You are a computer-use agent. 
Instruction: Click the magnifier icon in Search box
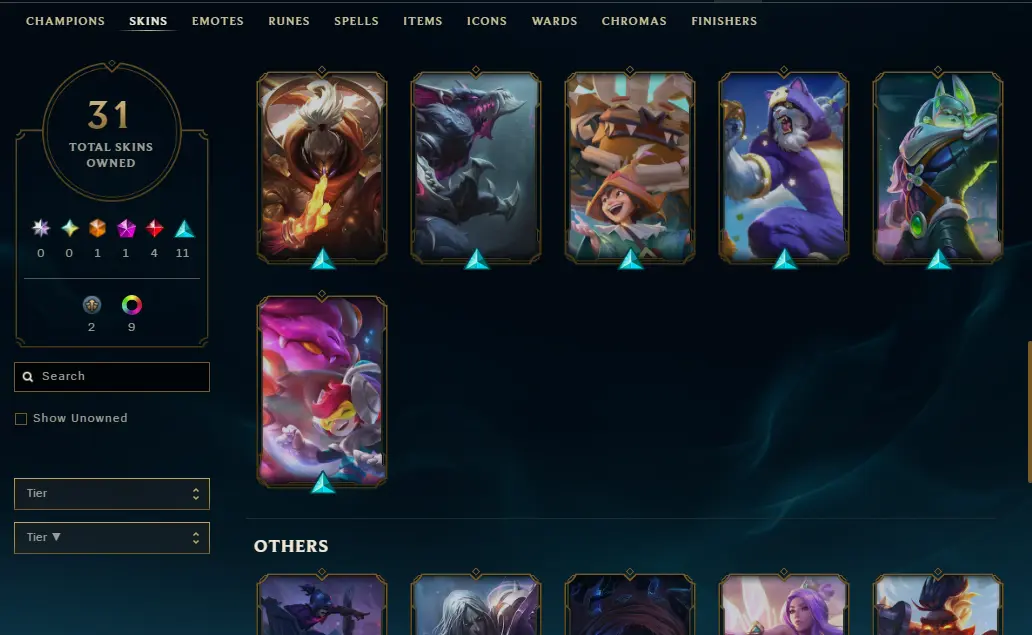28,376
